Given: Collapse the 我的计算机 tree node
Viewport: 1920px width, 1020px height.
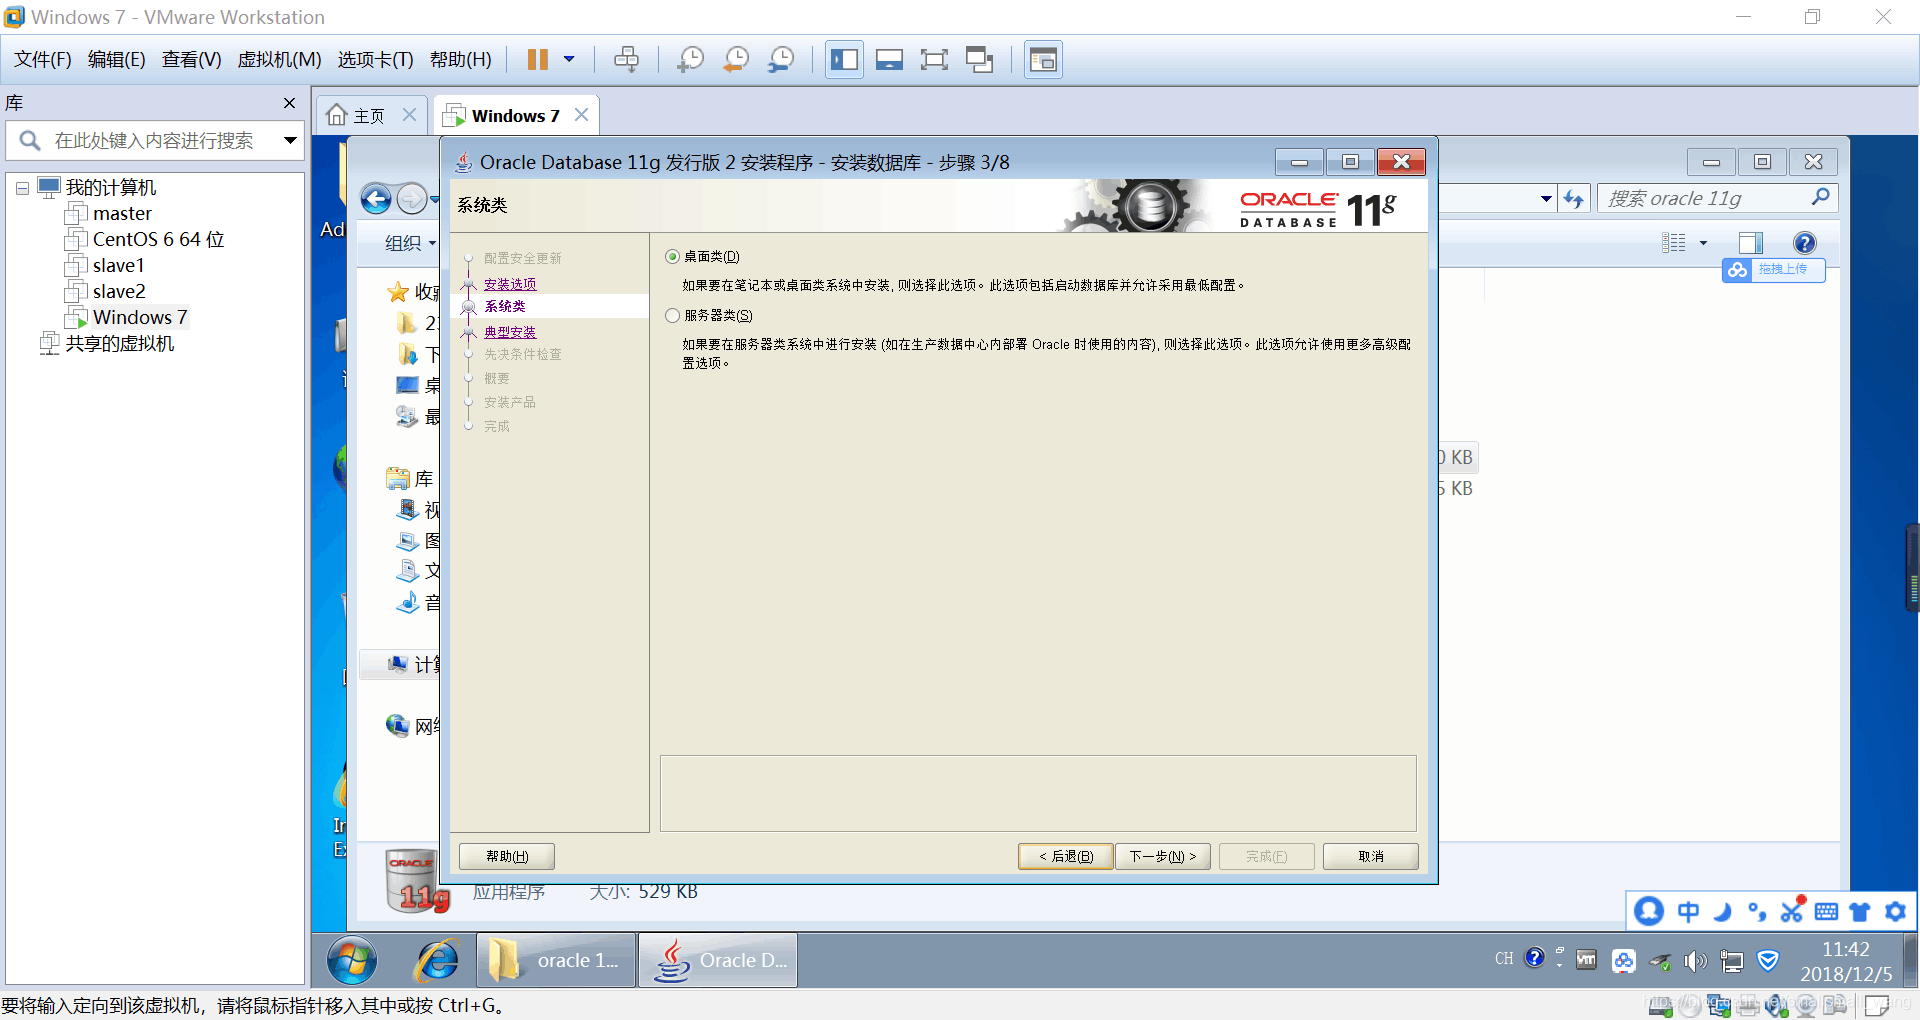Looking at the screenshot, I should pyautogui.click(x=22, y=188).
